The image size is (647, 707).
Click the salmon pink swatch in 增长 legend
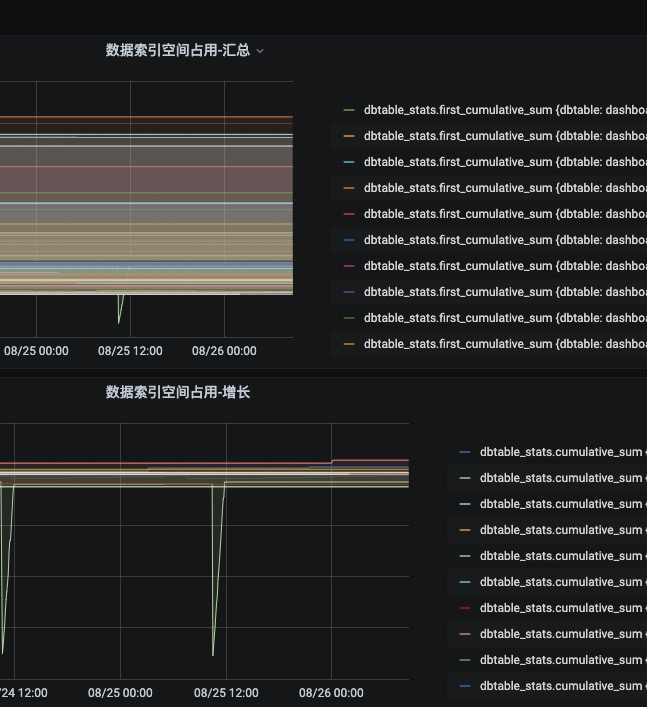464,634
